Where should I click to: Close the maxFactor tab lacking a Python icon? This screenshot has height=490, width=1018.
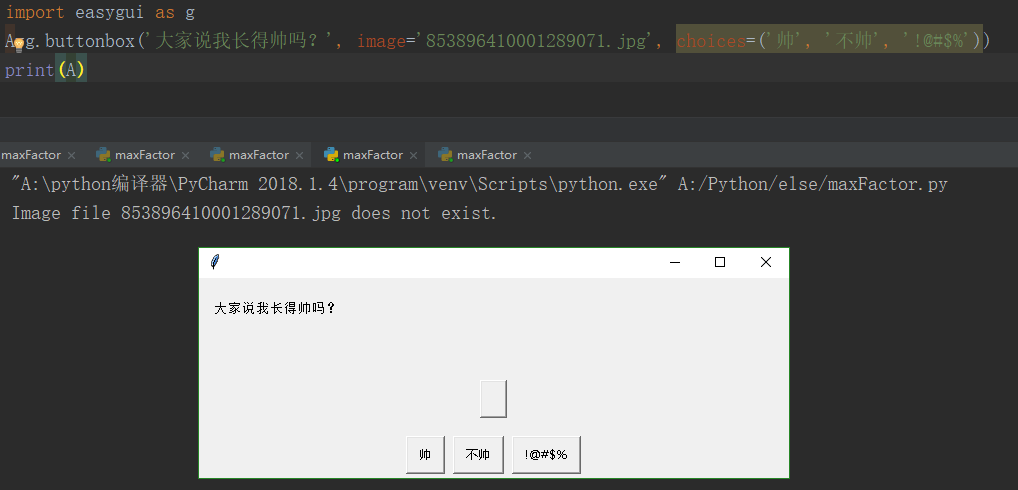coord(71,155)
